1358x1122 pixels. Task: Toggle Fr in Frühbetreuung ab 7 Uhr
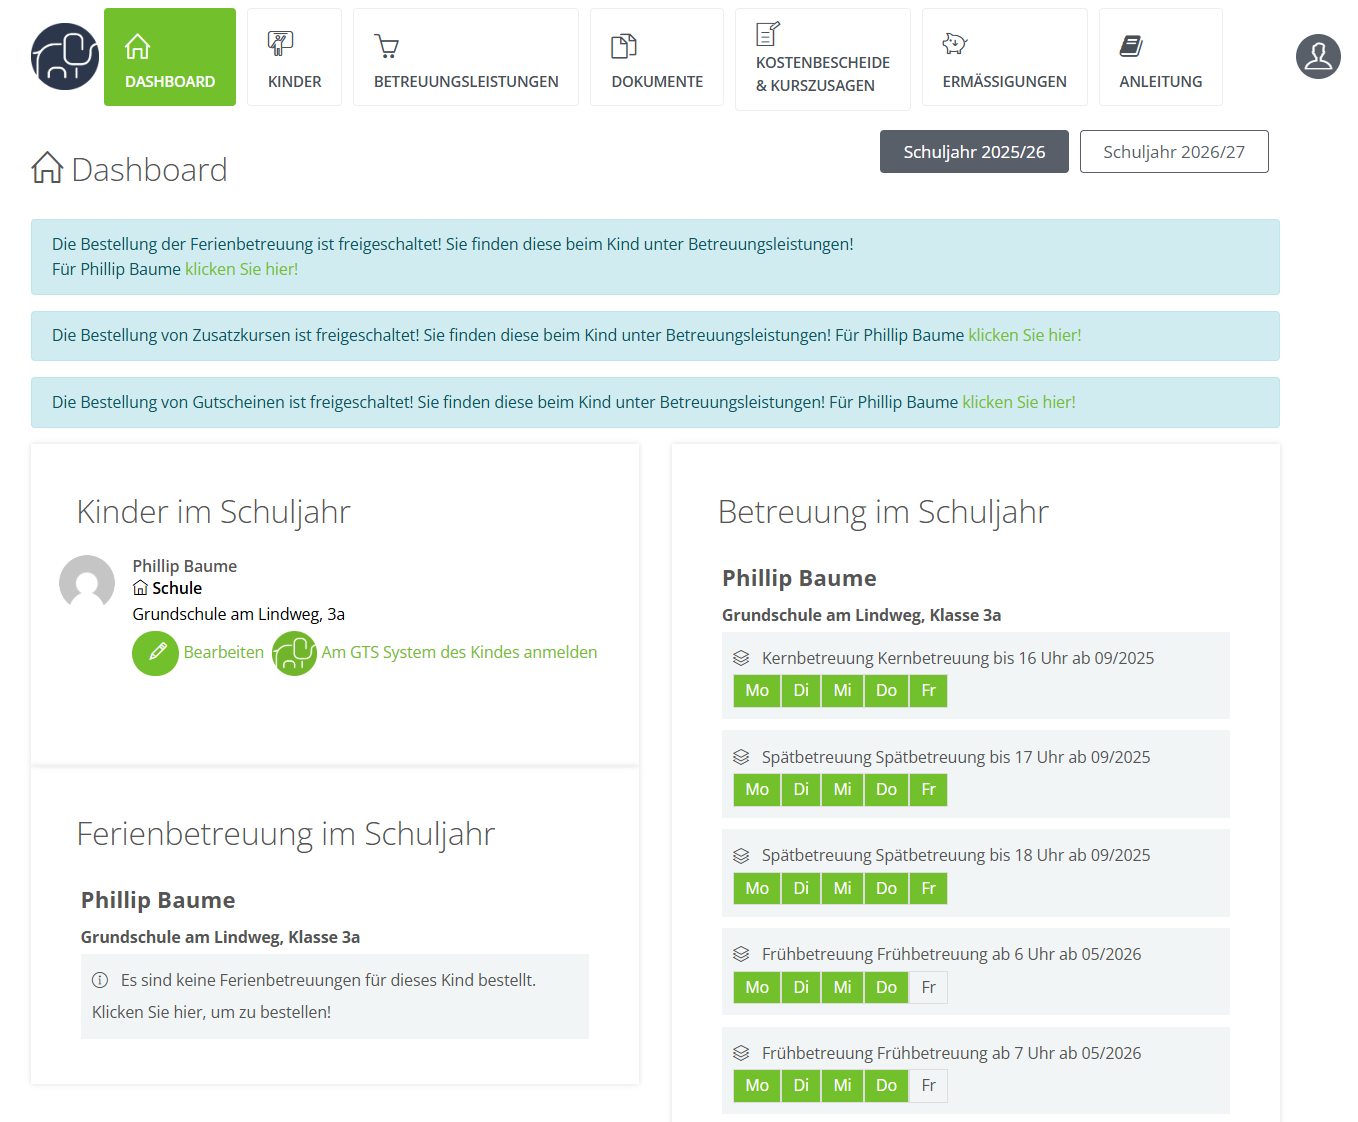[928, 1085]
